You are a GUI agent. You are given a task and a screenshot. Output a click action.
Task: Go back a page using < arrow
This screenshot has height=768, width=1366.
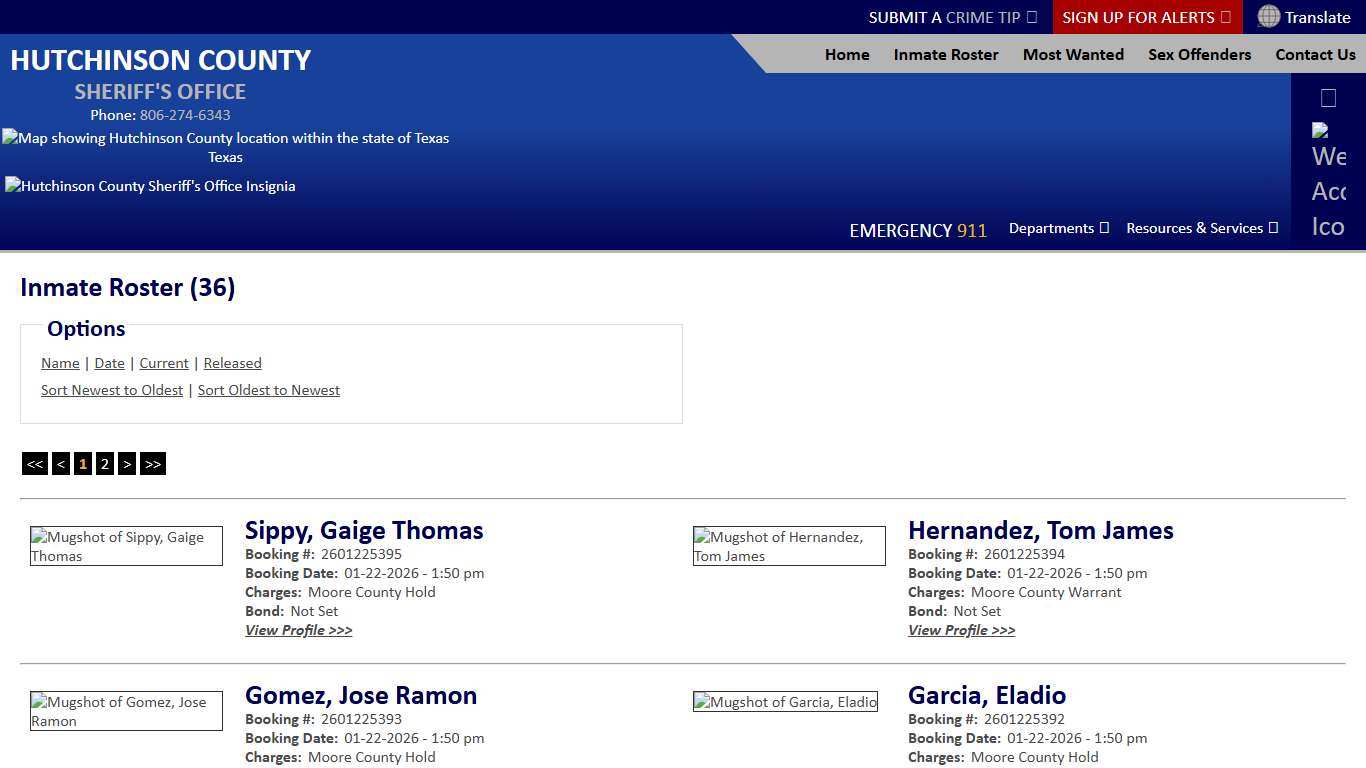(x=60, y=463)
